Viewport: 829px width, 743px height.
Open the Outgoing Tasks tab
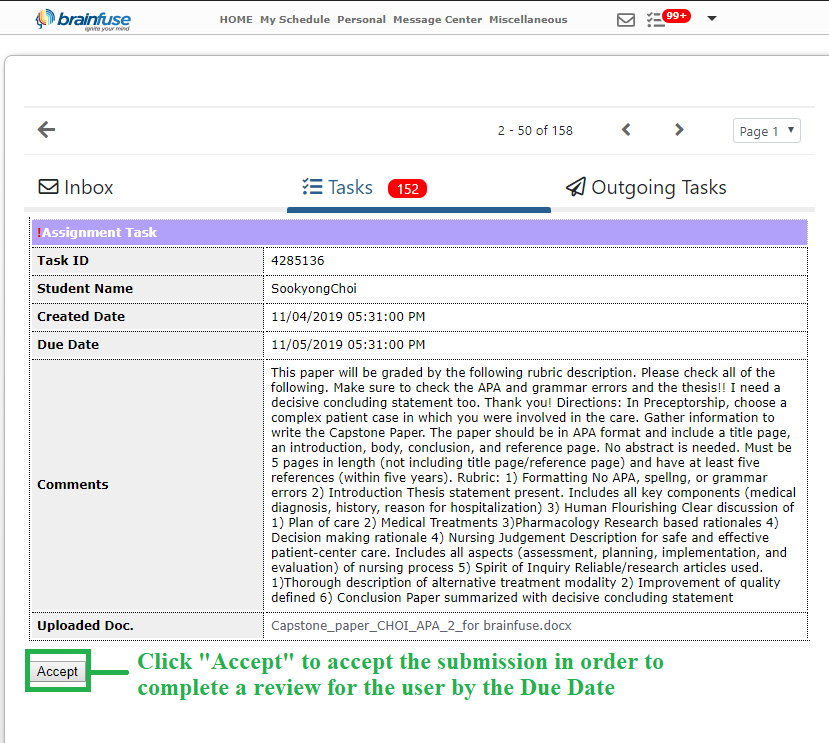646,187
